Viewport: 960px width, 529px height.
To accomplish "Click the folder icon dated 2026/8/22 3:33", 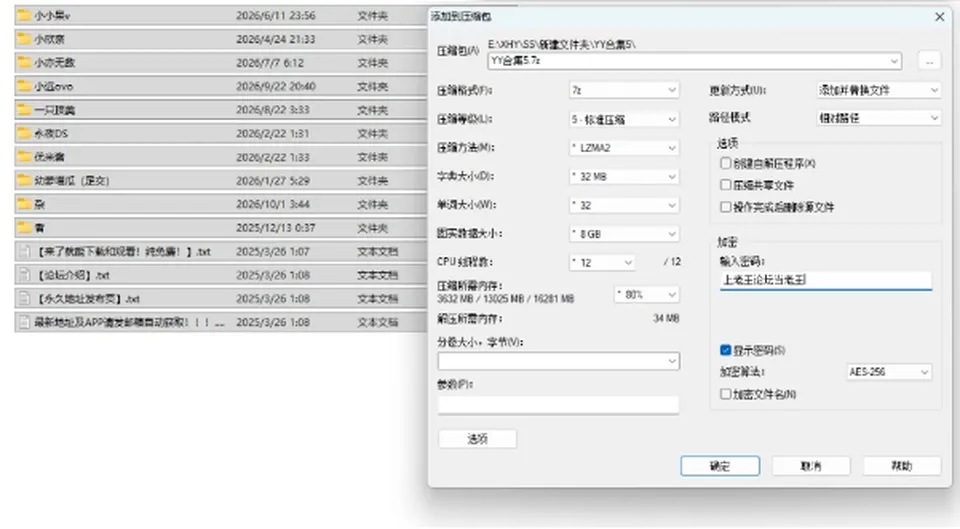I will point(24,110).
